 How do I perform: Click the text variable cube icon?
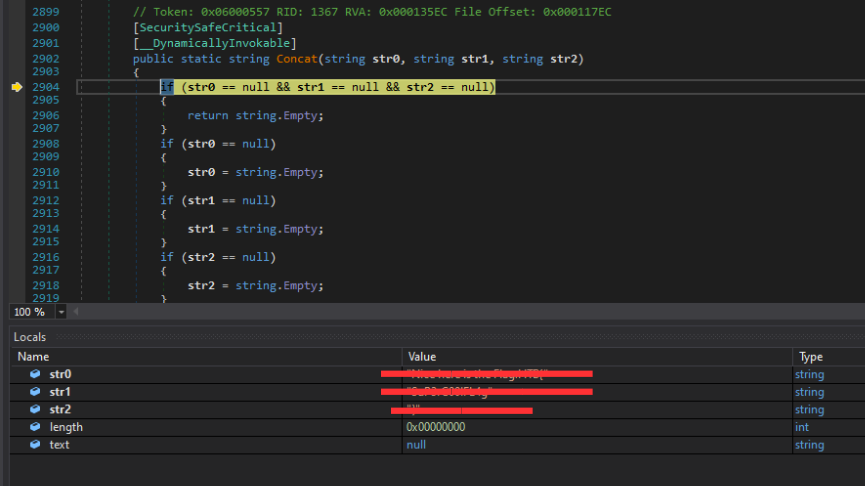pyautogui.click(x=35, y=444)
